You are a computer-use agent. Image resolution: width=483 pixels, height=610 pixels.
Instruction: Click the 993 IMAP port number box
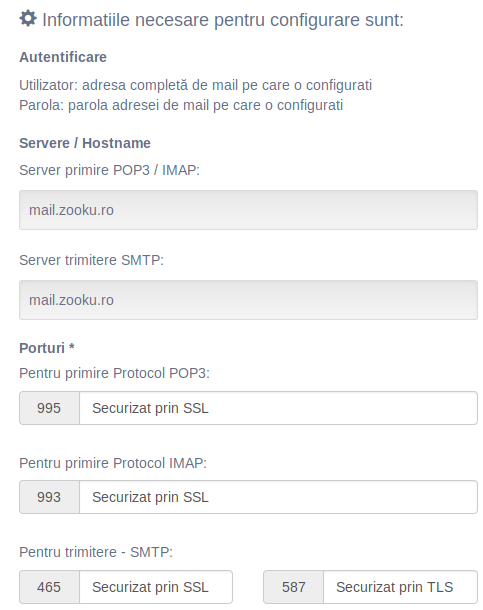[49, 497]
